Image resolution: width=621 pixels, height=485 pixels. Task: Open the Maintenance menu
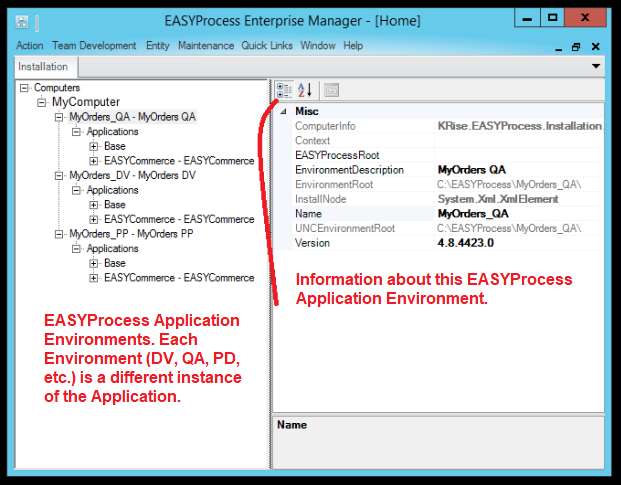[x=206, y=46]
